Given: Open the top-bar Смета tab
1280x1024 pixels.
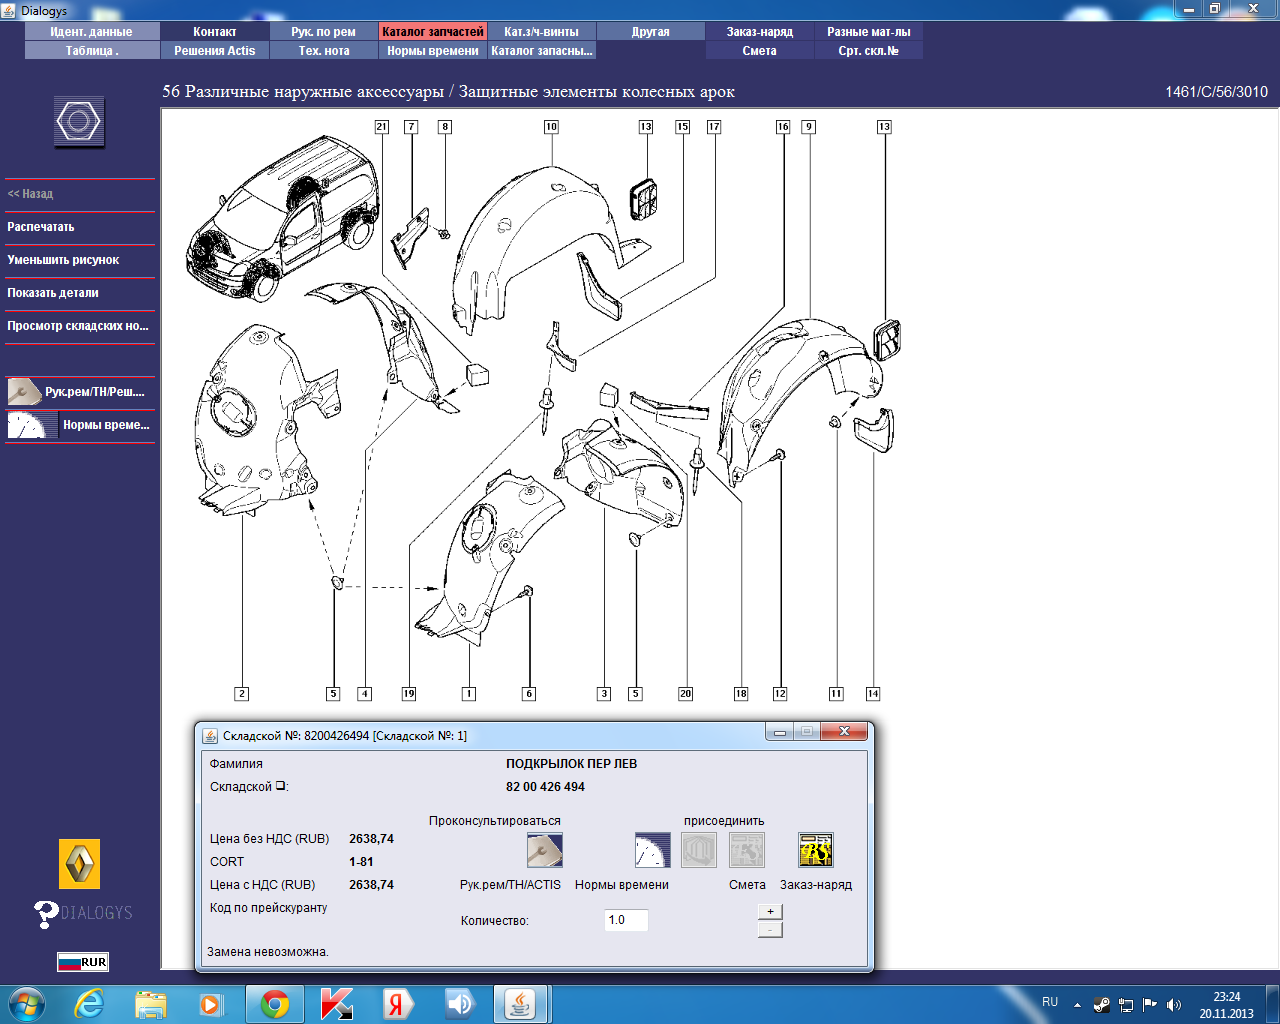Looking at the screenshot, I should click(760, 51).
